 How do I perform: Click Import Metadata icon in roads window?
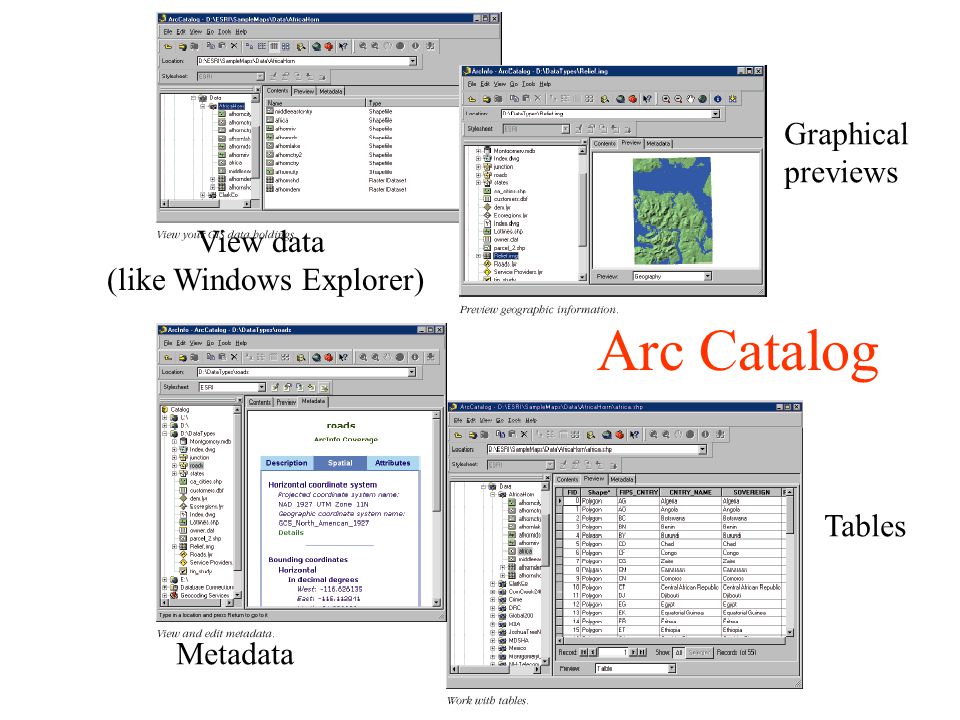[x=299, y=387]
